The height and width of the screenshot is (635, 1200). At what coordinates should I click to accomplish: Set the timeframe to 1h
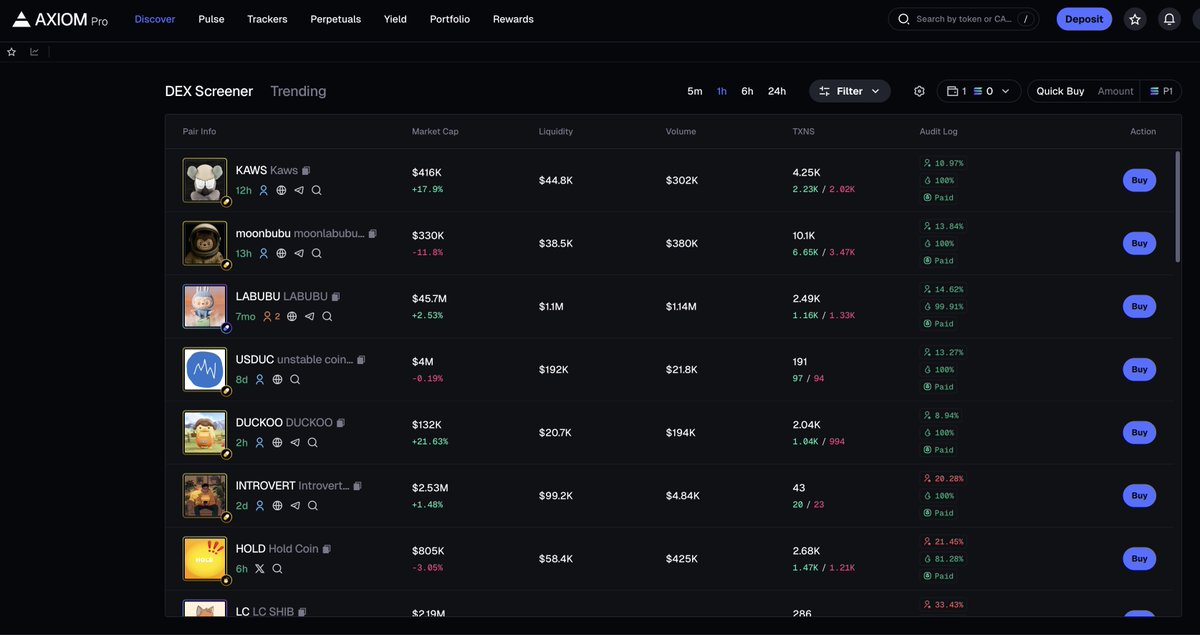(722, 91)
